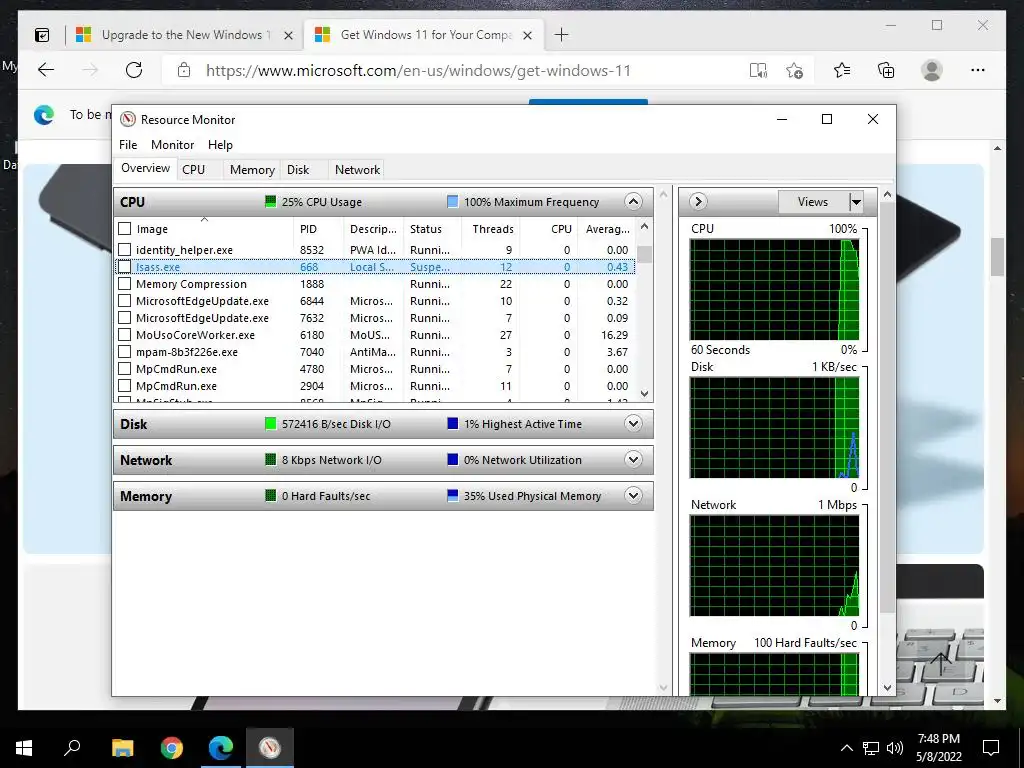The image size is (1024, 768).
Task: Open Edge Favorites list icon
Action: (842, 71)
